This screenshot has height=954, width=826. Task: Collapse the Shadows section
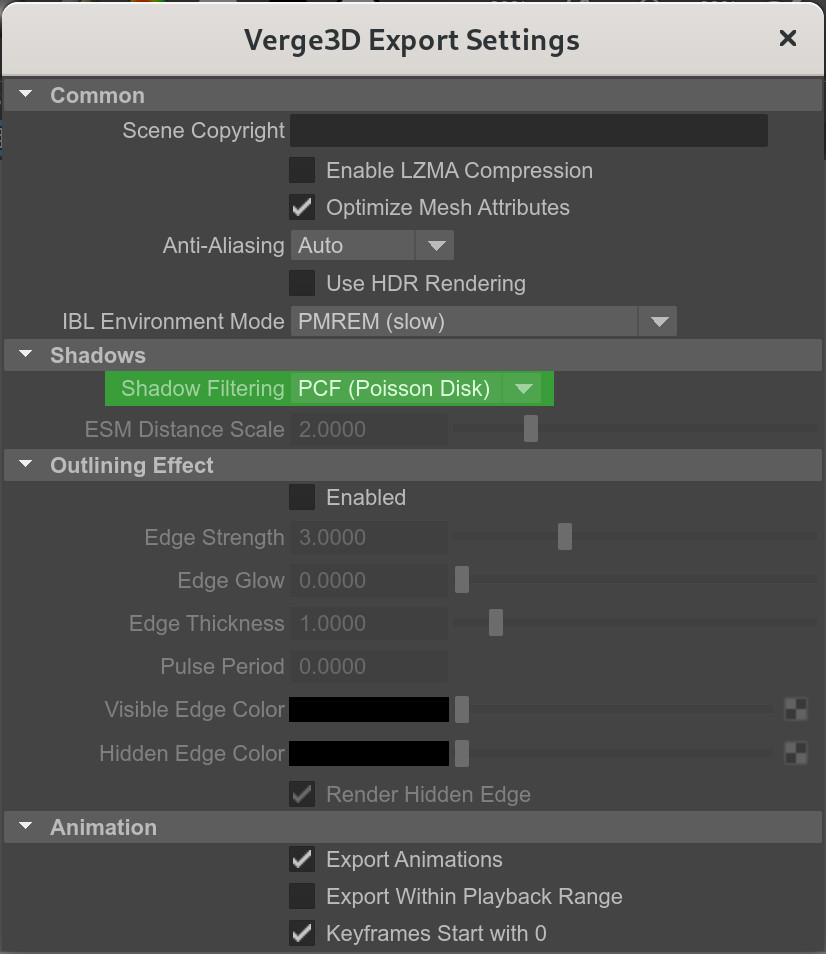26,354
